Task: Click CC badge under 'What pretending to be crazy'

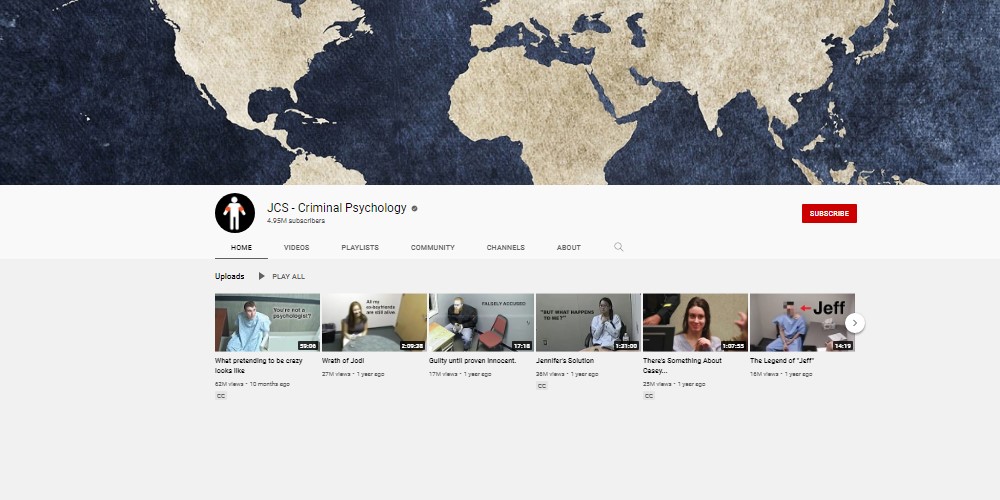Action: [x=221, y=396]
